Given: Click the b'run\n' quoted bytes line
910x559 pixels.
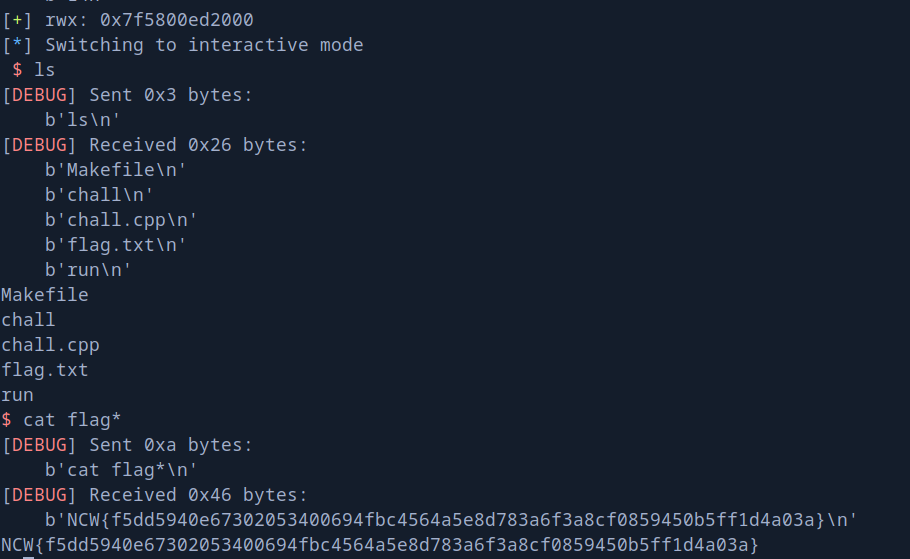Looking at the screenshot, I should pyautogui.click(x=88, y=270).
